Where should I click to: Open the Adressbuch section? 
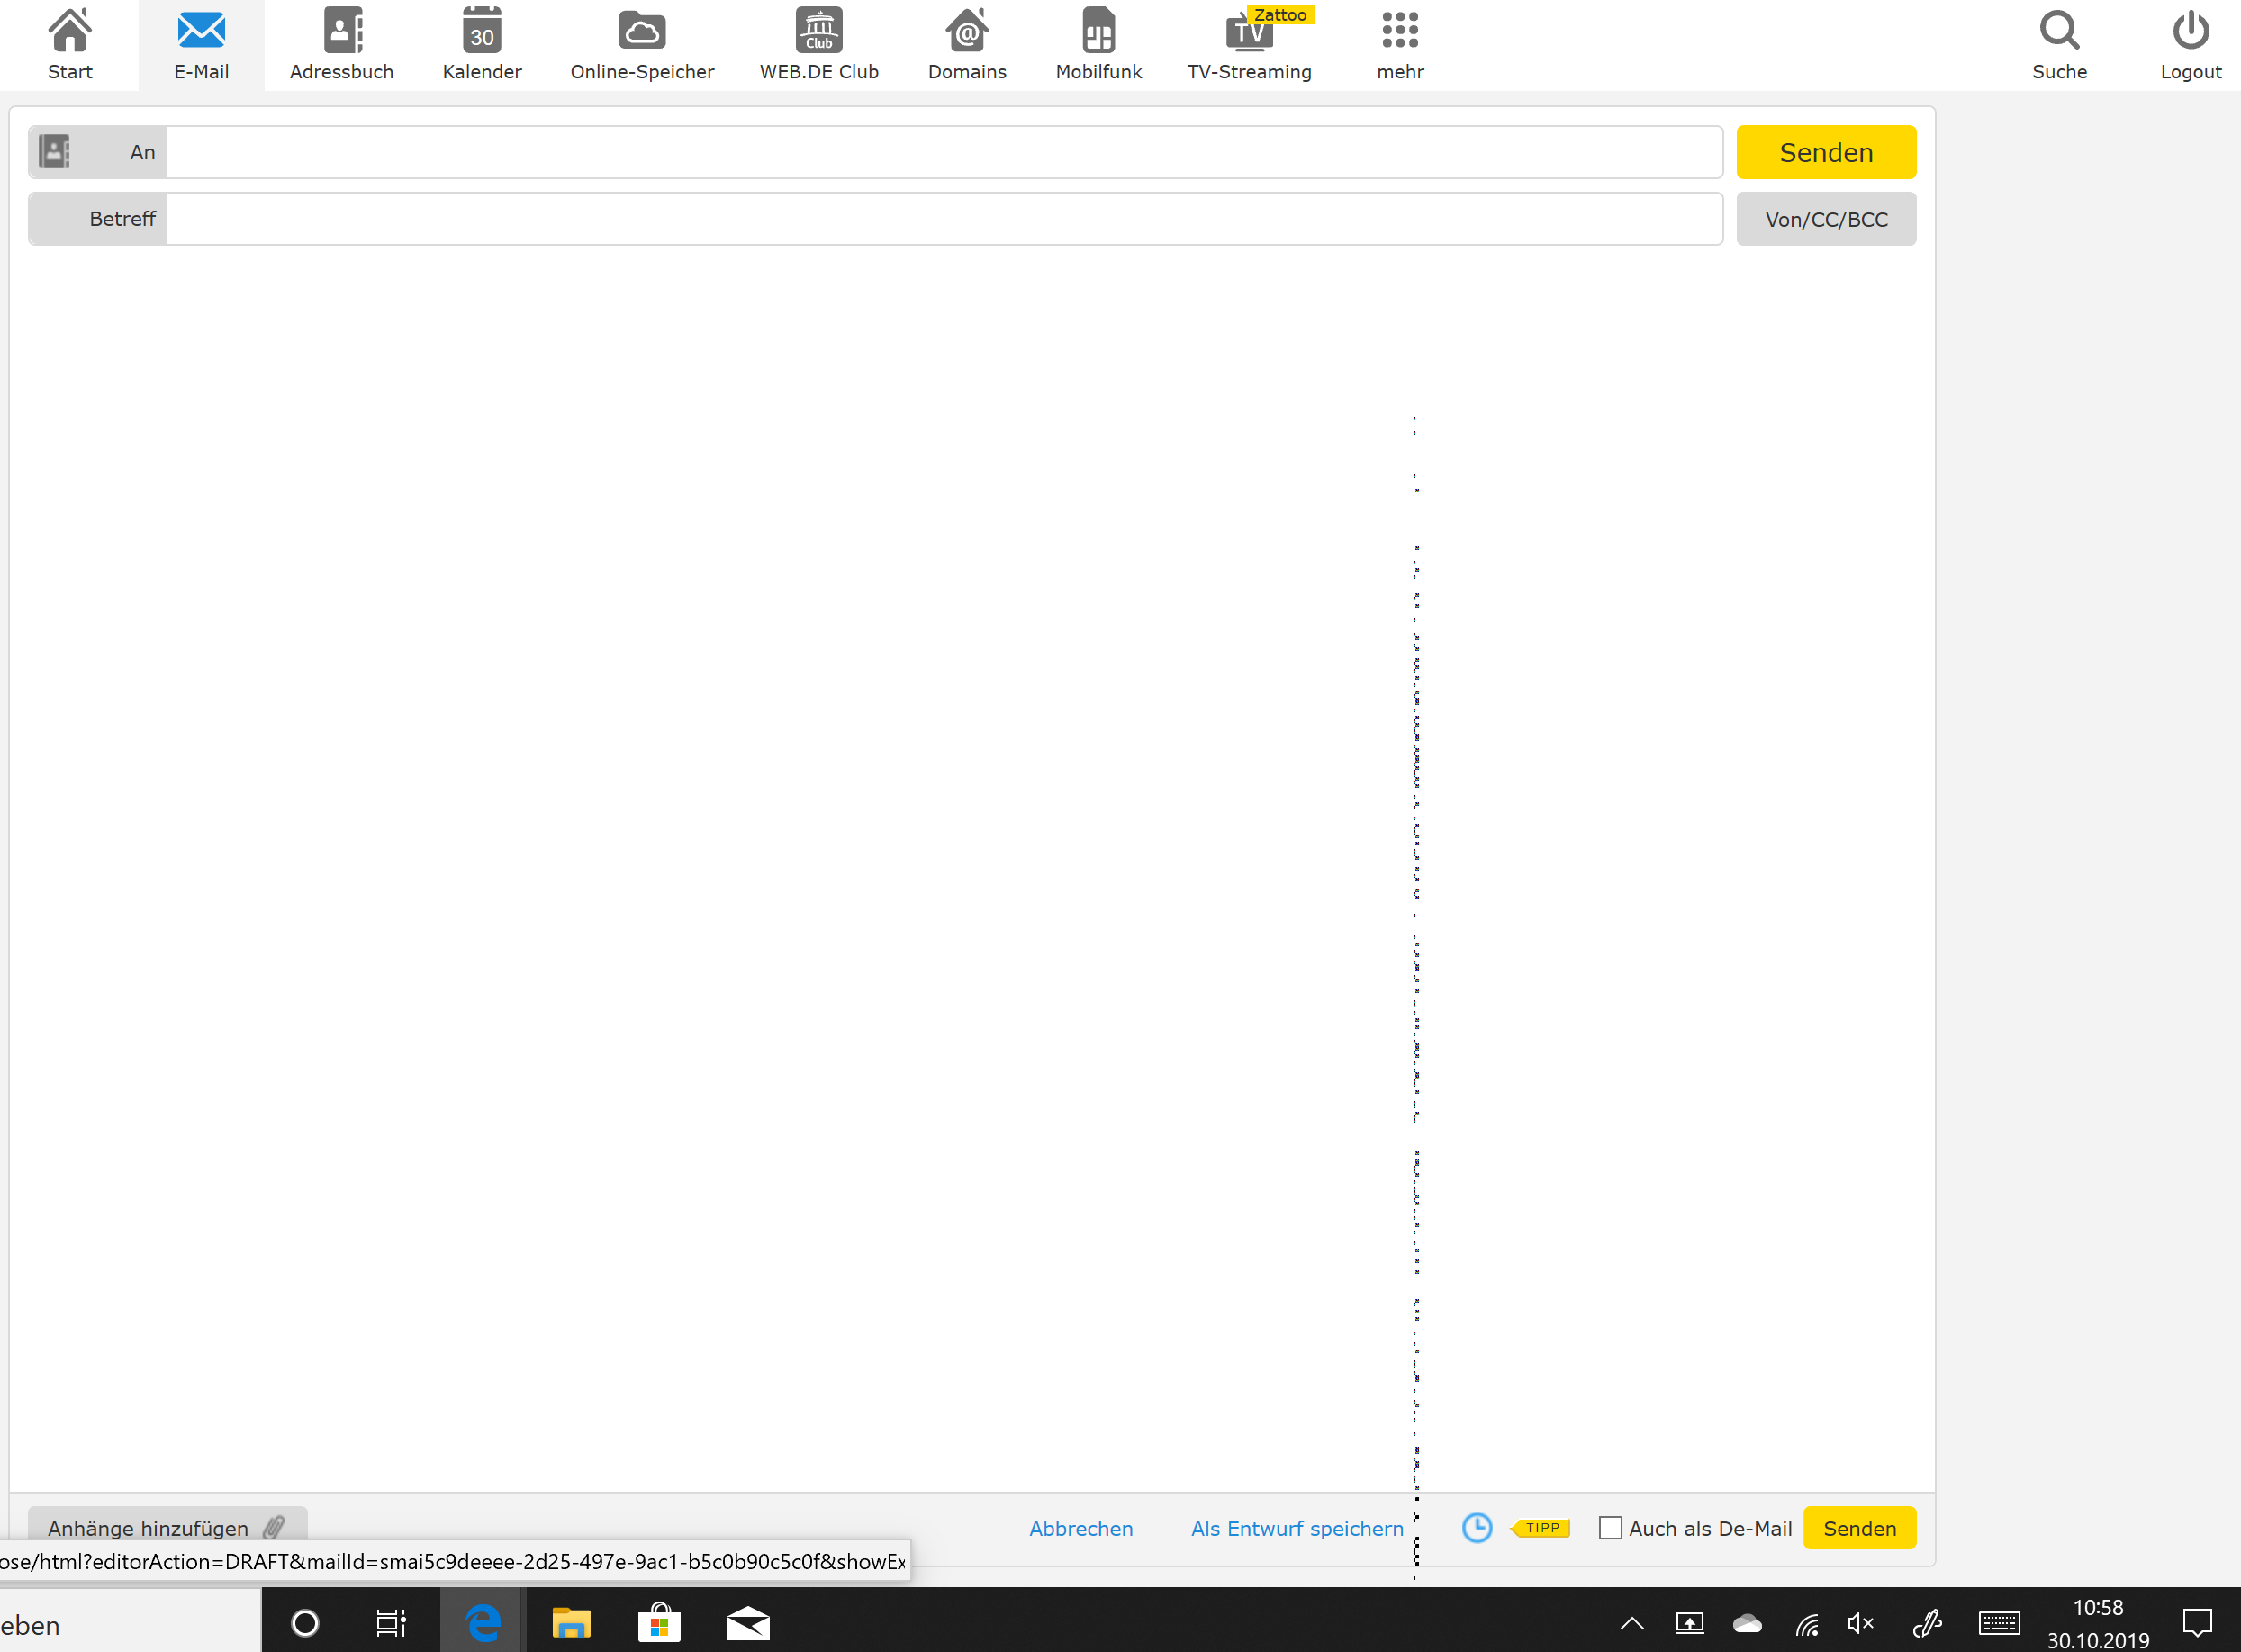click(341, 43)
